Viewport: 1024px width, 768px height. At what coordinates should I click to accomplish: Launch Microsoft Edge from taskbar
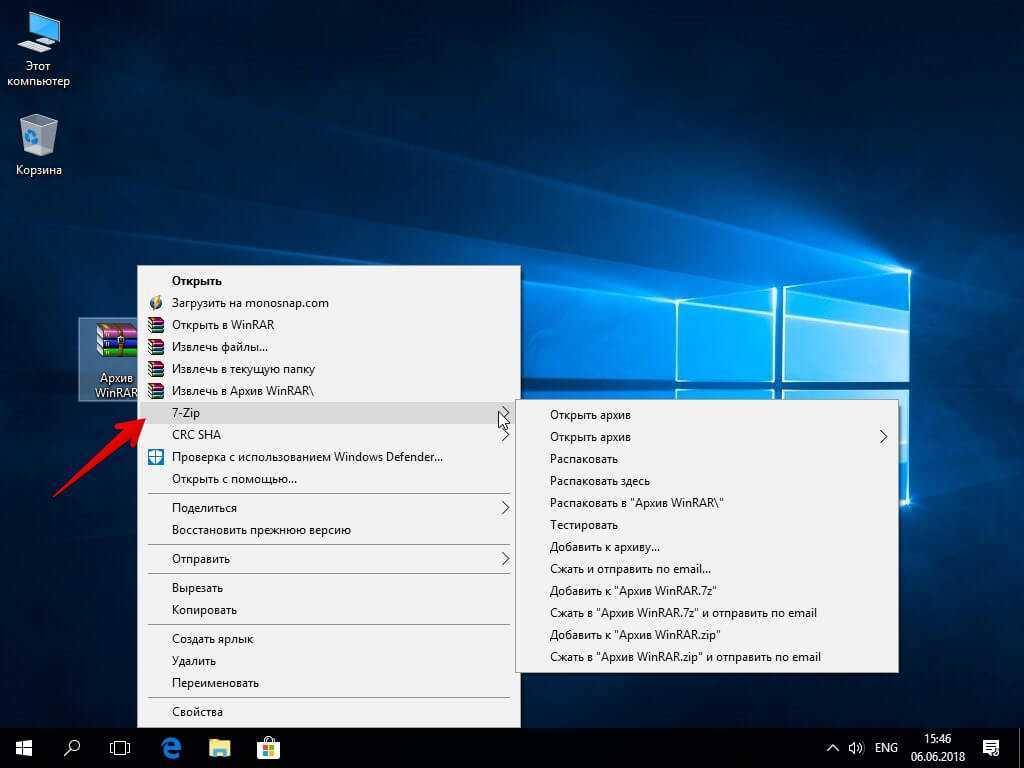[170, 748]
